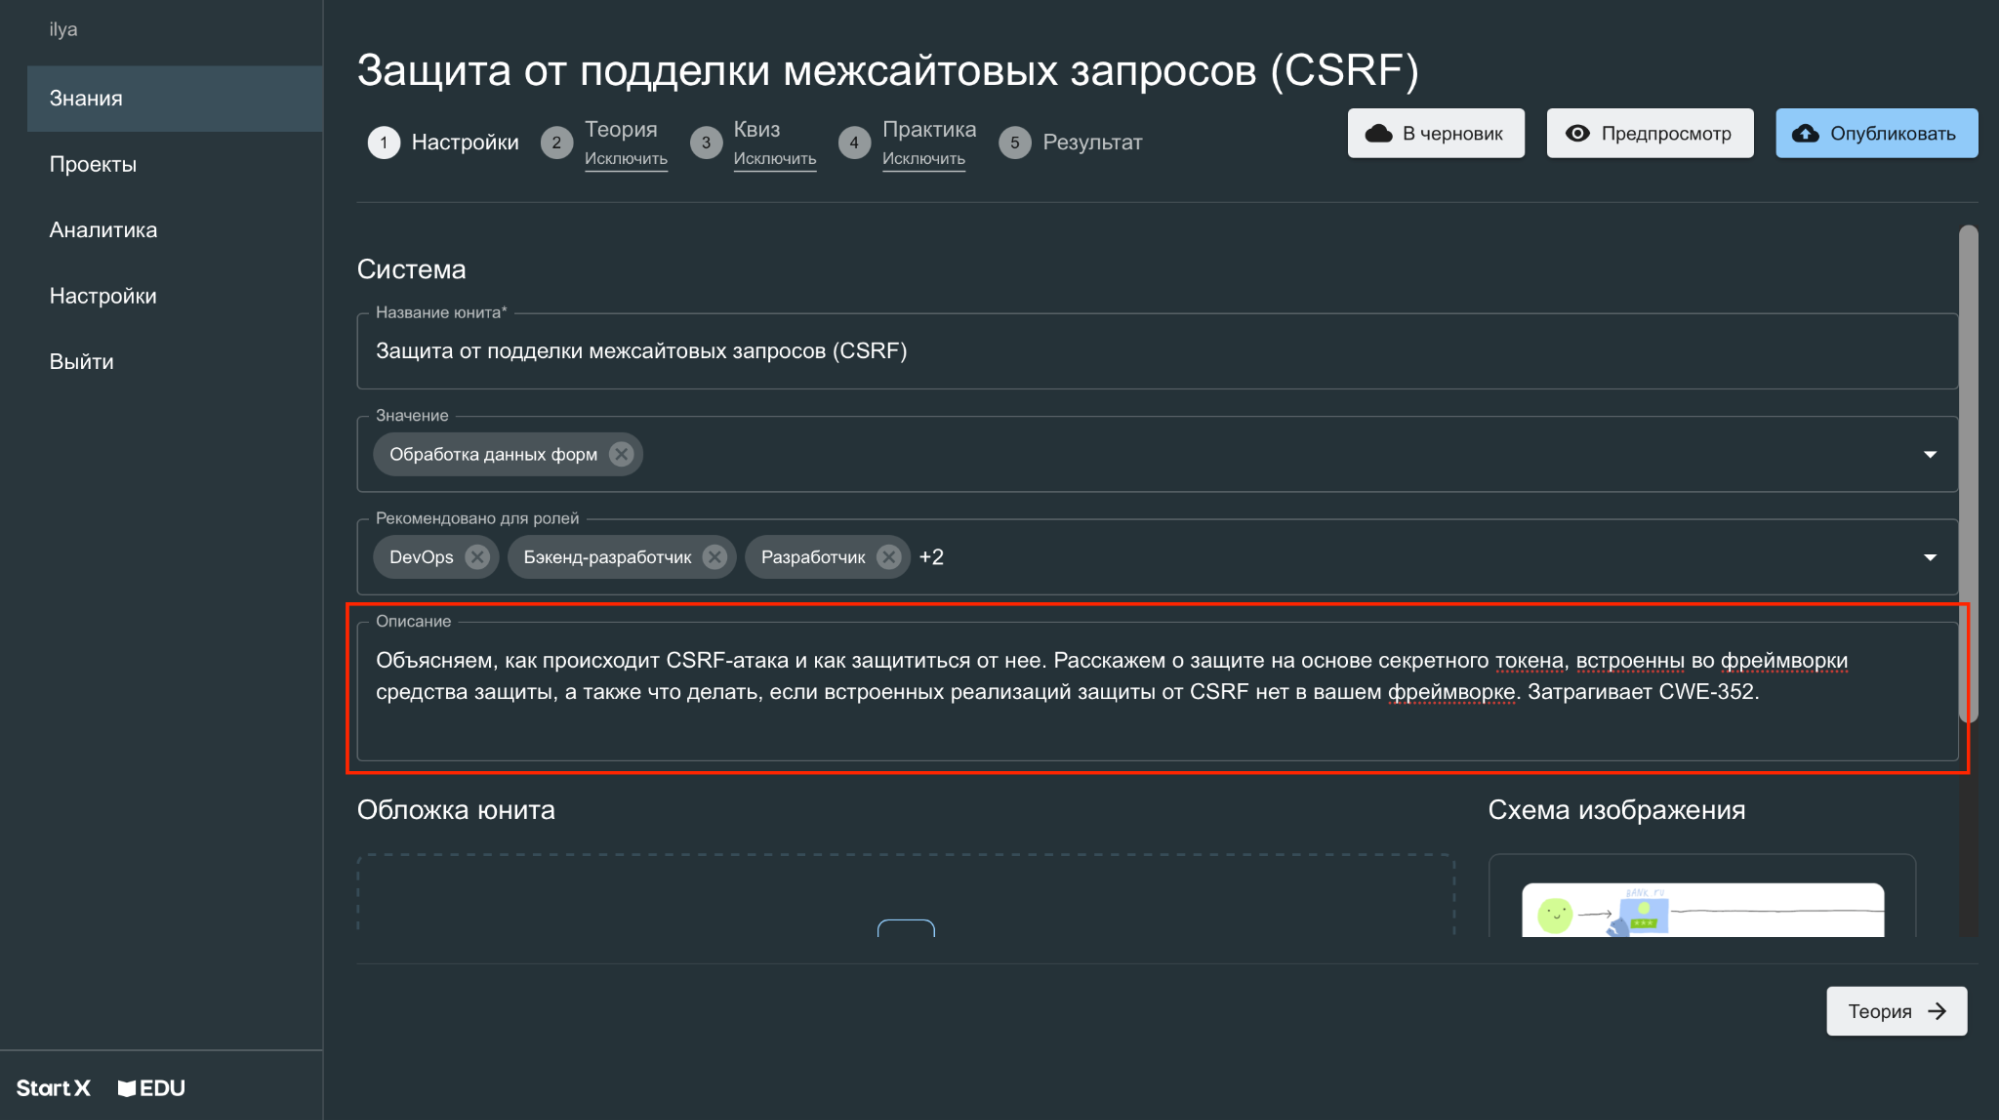Open Аналитика in the sidebar
1999x1120 pixels.
coord(103,230)
